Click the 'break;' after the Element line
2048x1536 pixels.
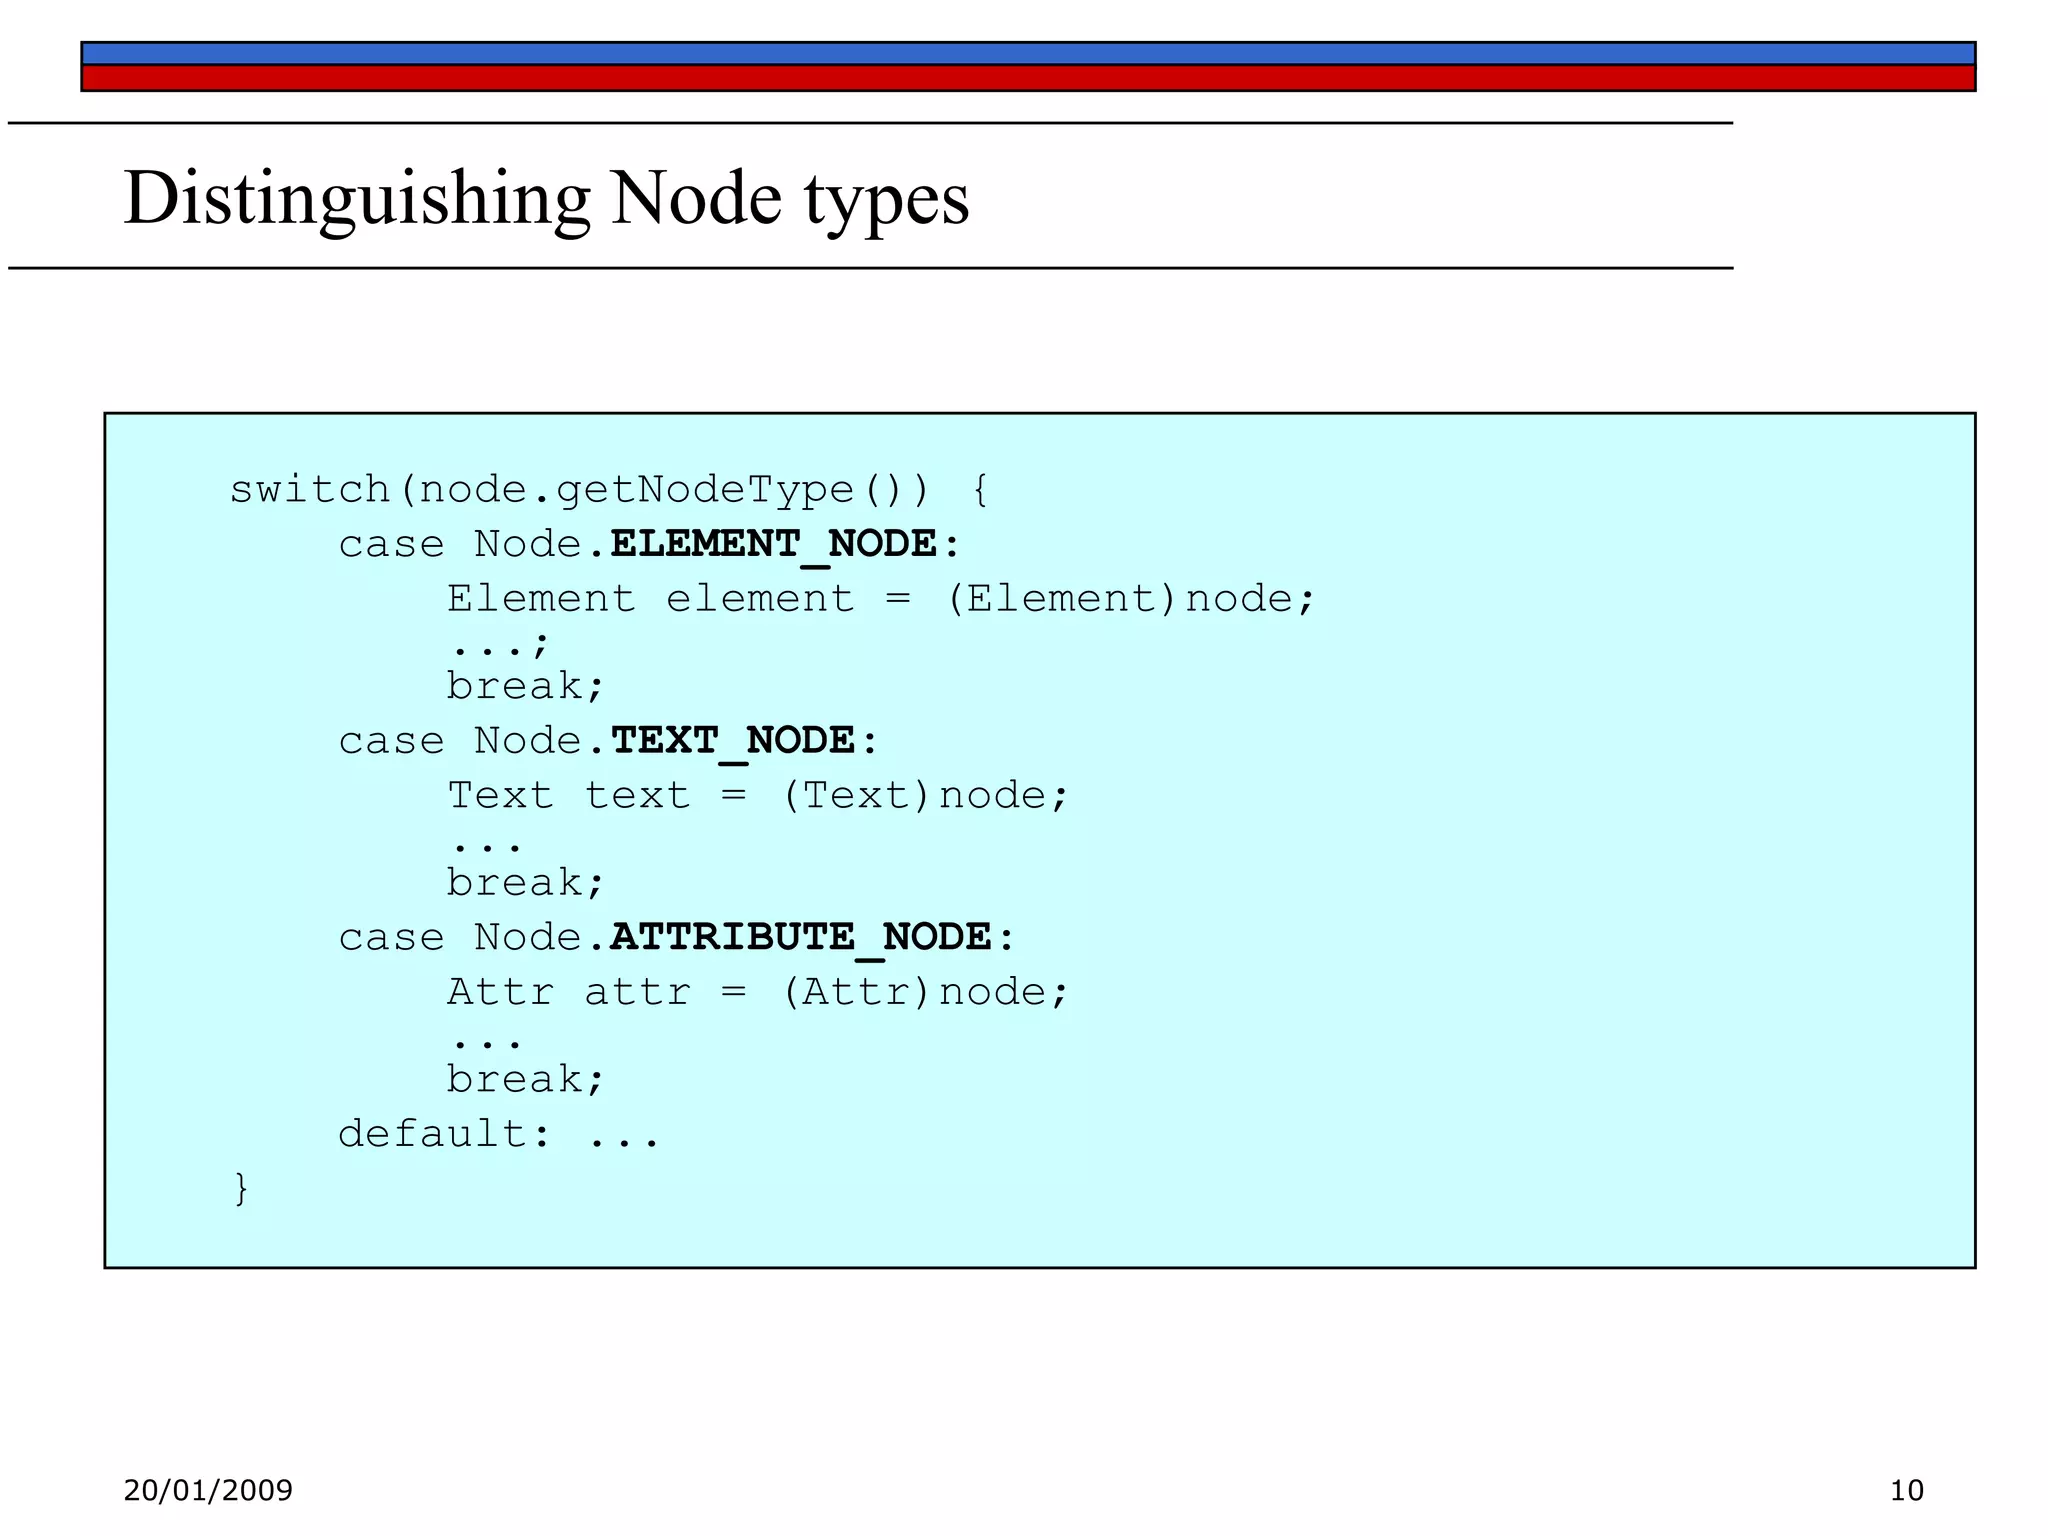click(526, 686)
